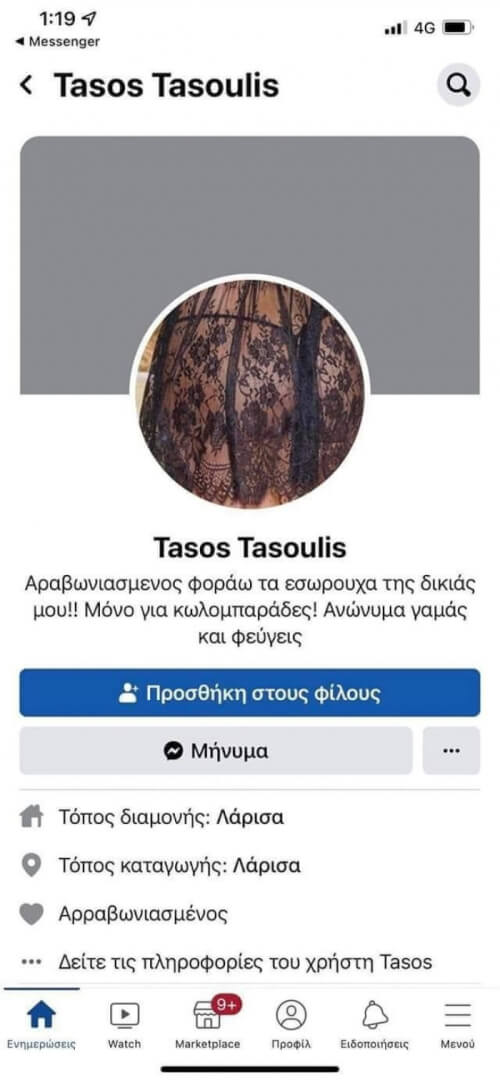Screen dimensions: 500x1082
Task: Open the search magnifier icon
Action: [x=459, y=85]
